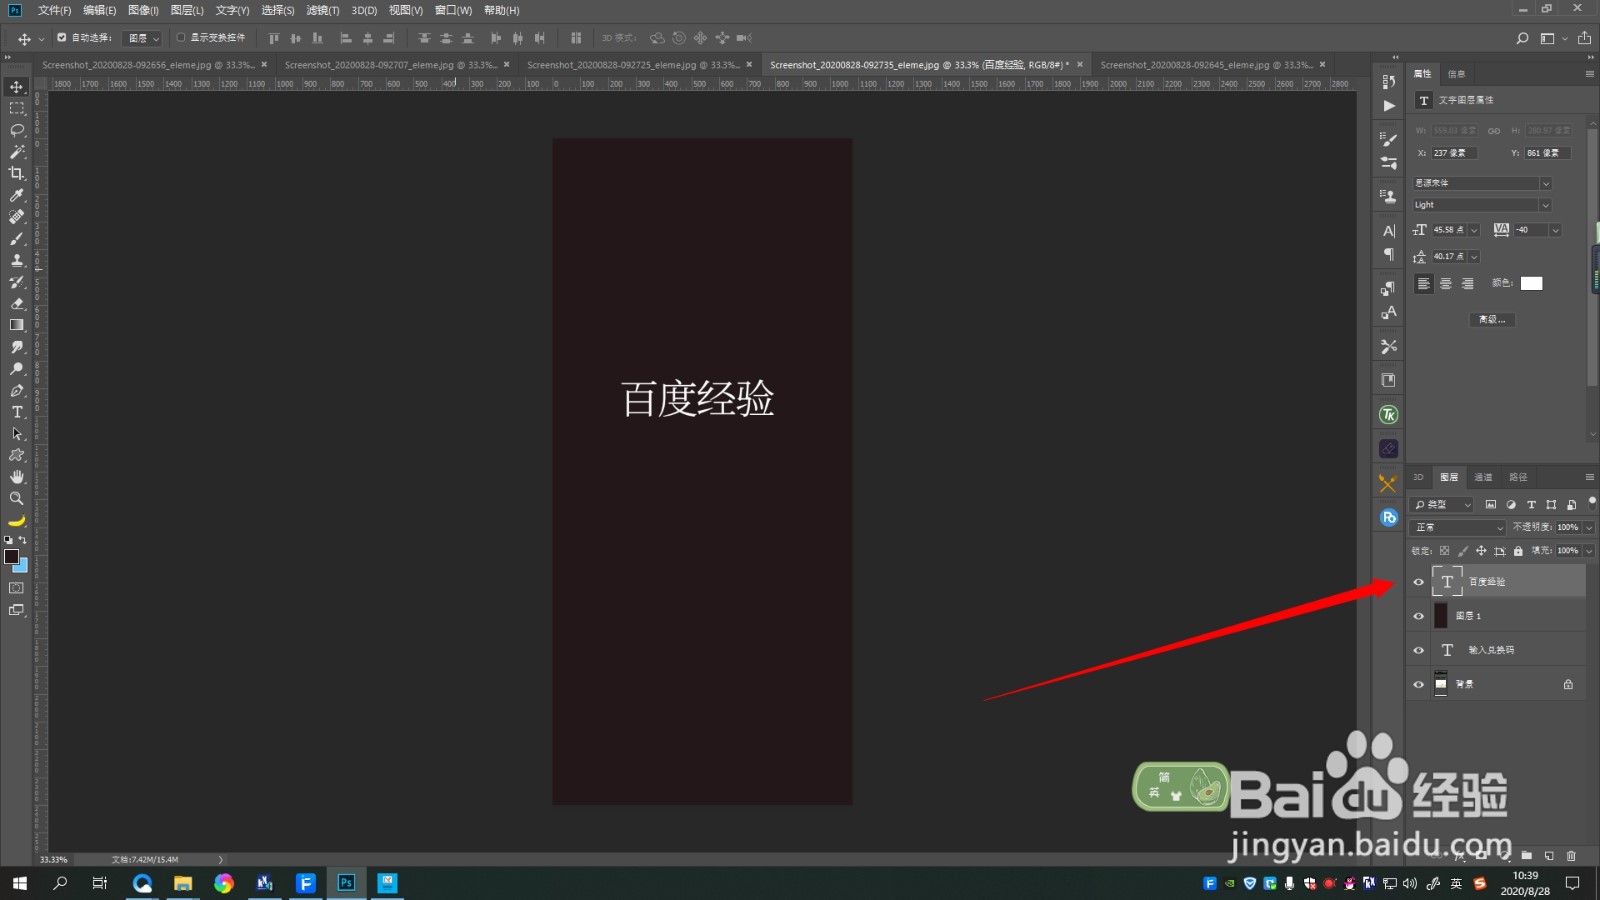Click the 高级... button
Screen dimensions: 1600x900
click(1492, 320)
